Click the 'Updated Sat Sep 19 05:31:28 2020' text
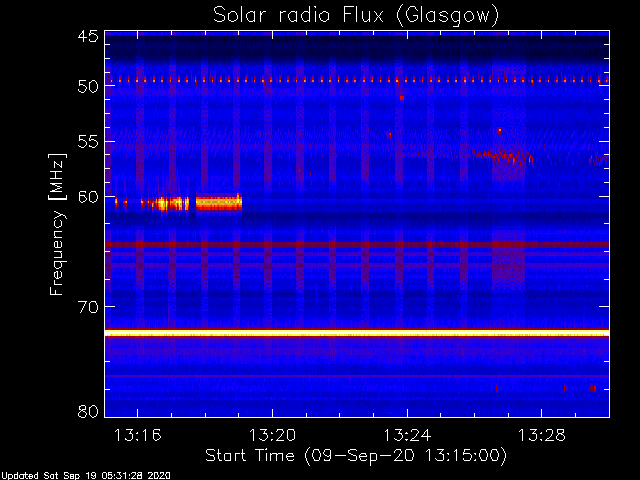The width and height of the screenshot is (640, 480). (x=86, y=476)
